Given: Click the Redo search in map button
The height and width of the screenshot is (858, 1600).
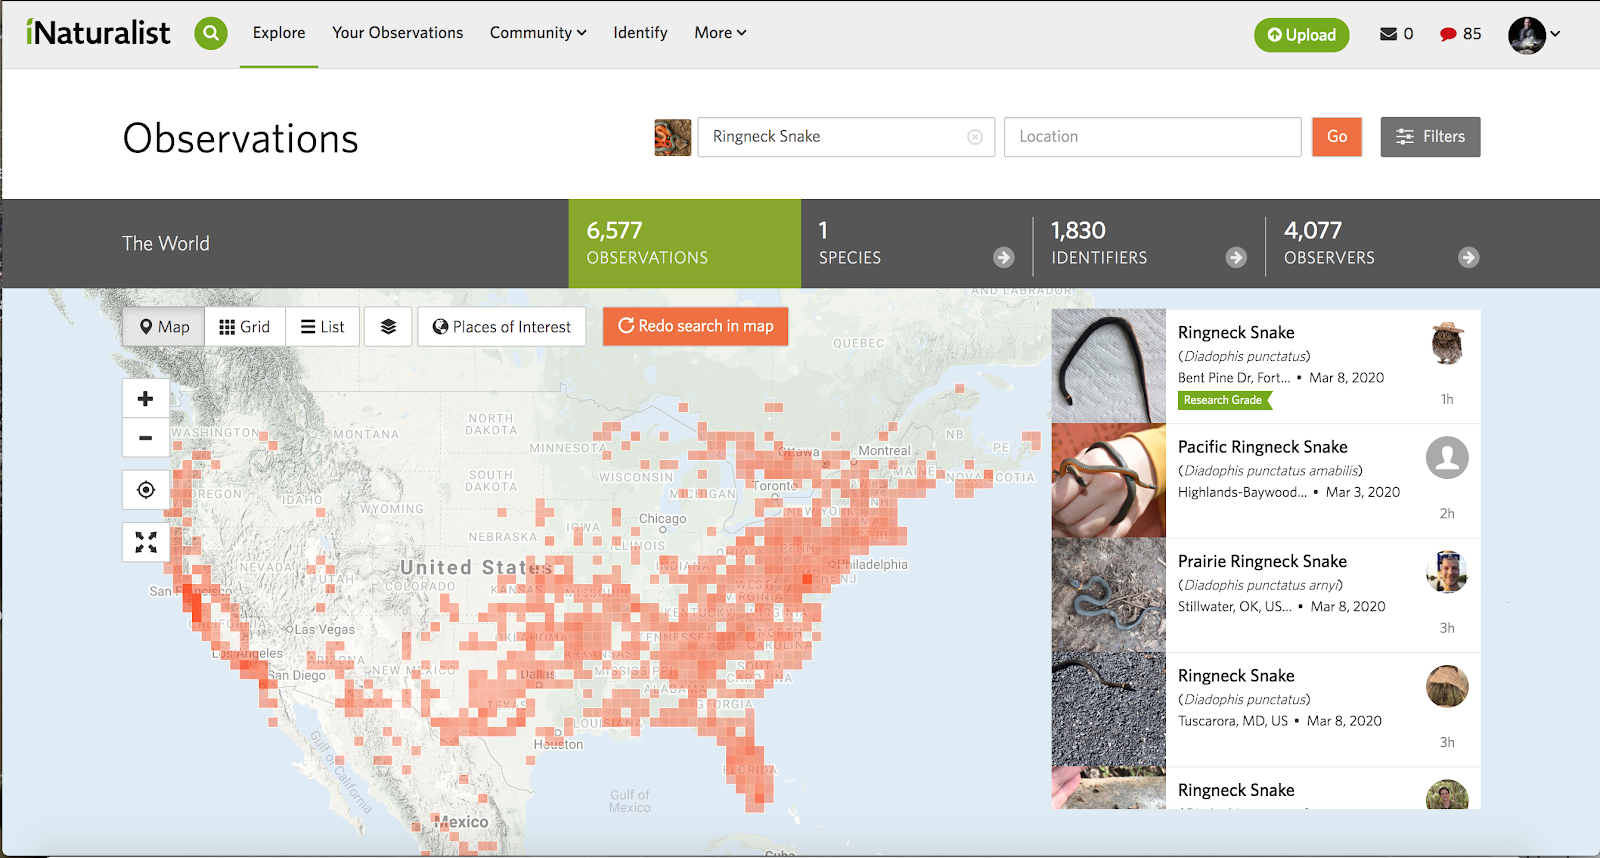Looking at the screenshot, I should pyautogui.click(x=695, y=326).
